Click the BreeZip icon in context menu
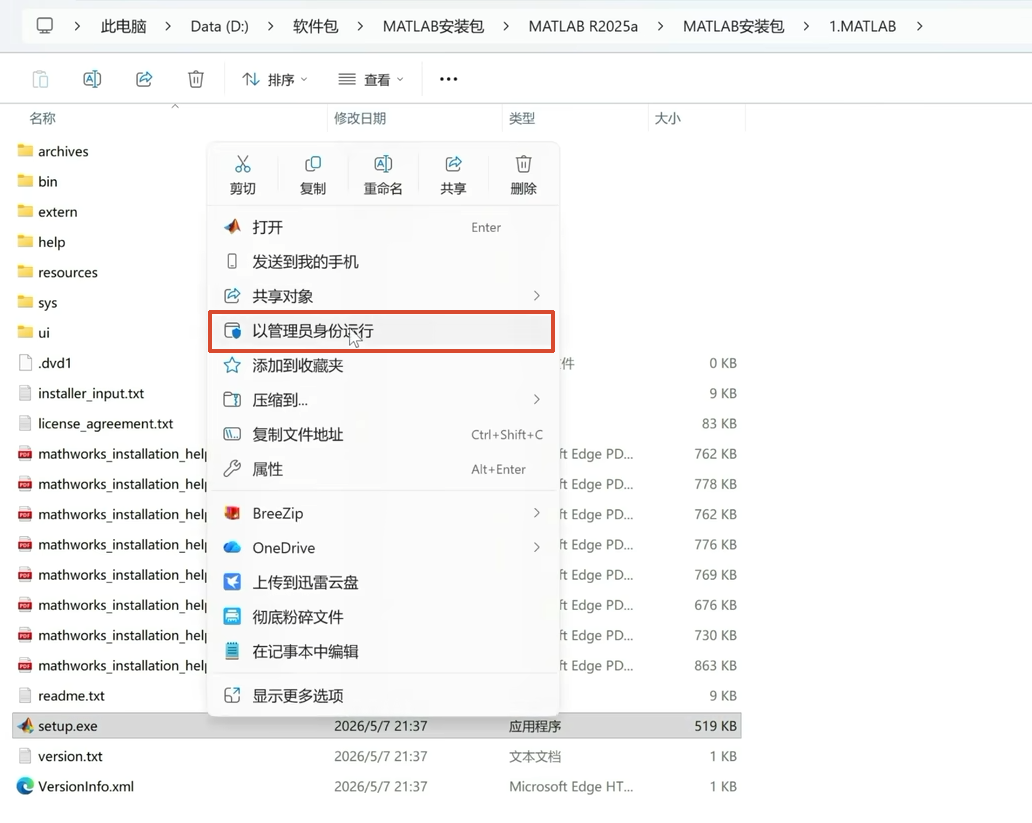The height and width of the screenshot is (823, 1032). click(x=232, y=513)
